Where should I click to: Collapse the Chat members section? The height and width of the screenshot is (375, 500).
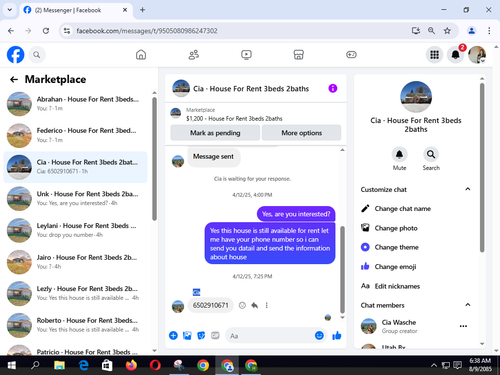tap(468, 305)
